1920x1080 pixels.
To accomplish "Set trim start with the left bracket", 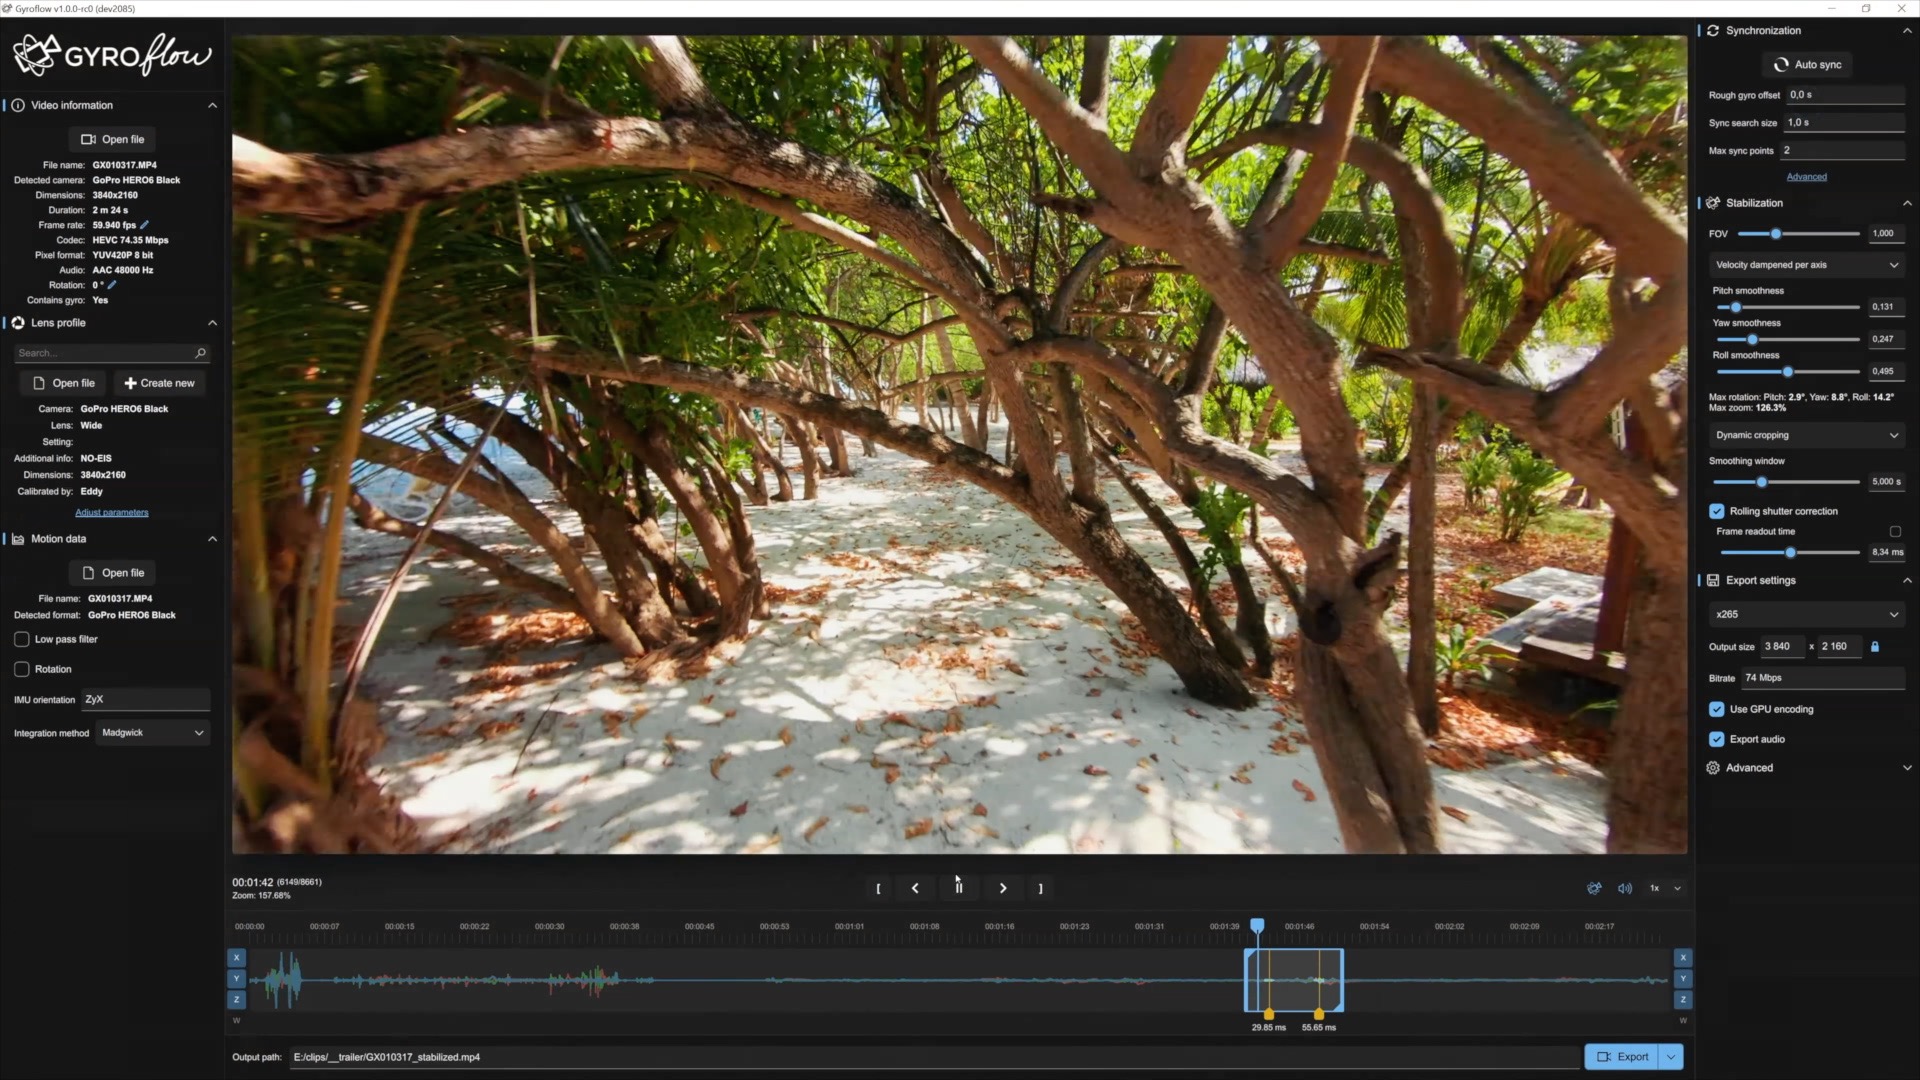I will tap(878, 888).
